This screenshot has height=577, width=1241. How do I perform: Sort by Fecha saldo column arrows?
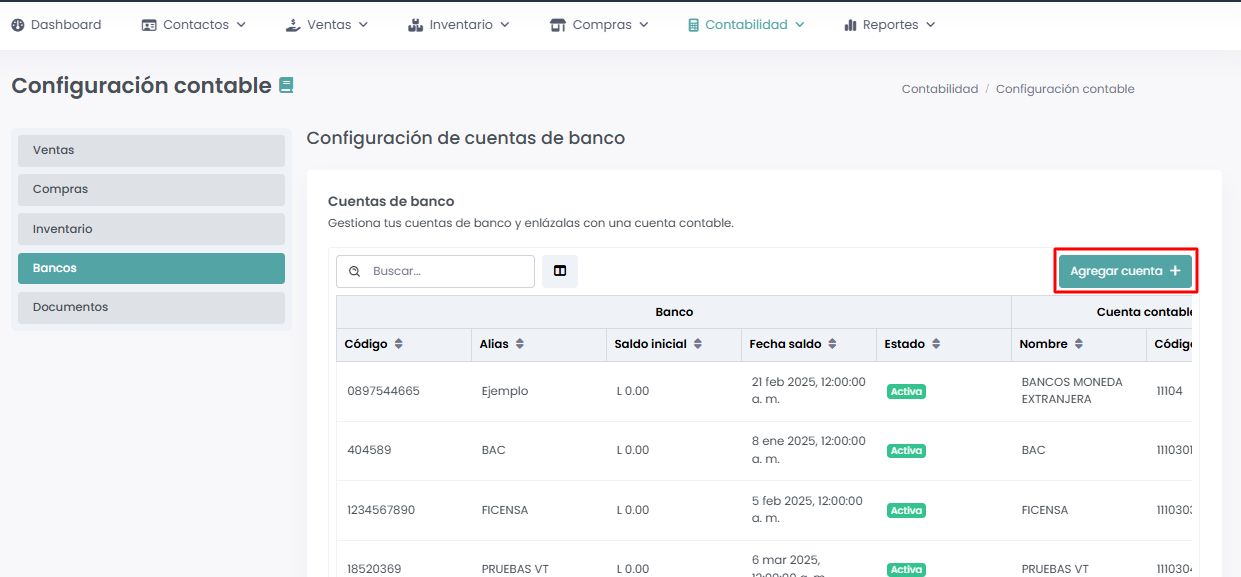(x=832, y=344)
